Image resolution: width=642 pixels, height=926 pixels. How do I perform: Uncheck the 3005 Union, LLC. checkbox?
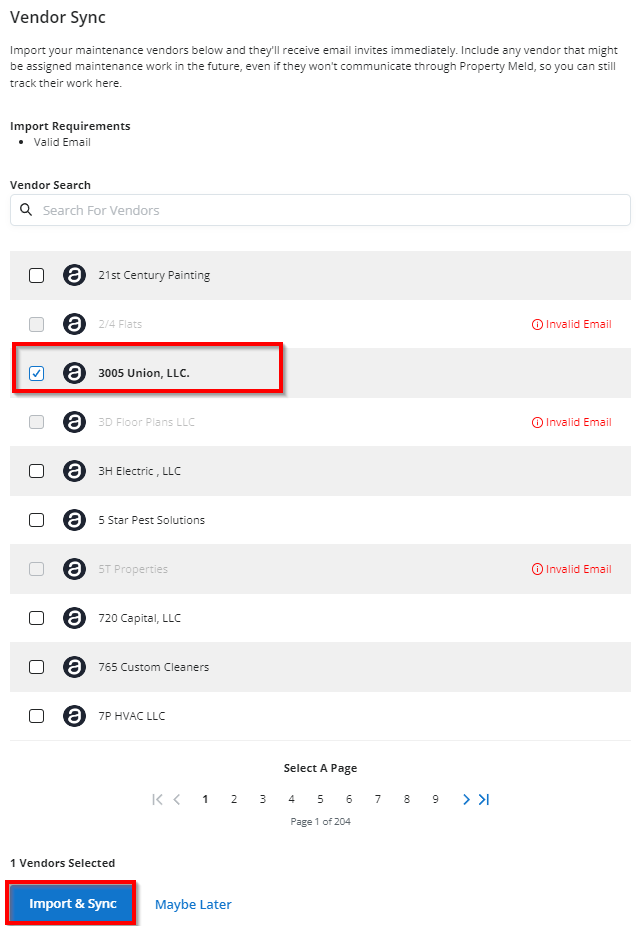(37, 373)
